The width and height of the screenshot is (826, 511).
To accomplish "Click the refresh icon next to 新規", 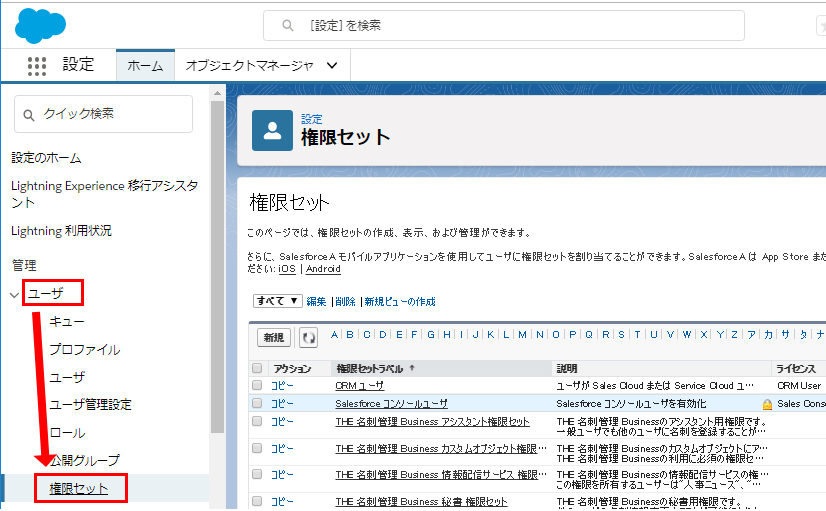I will click(309, 337).
